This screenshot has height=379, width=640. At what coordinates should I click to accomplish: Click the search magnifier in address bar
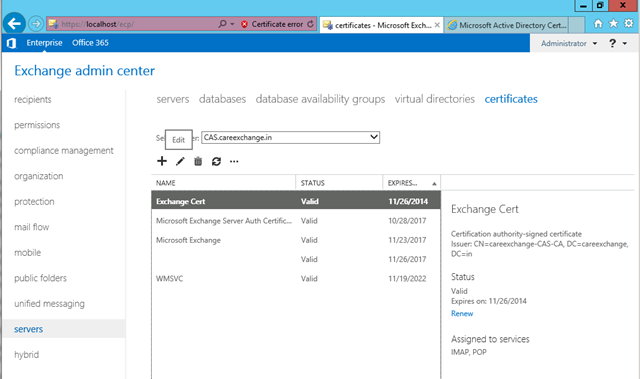(x=222, y=24)
